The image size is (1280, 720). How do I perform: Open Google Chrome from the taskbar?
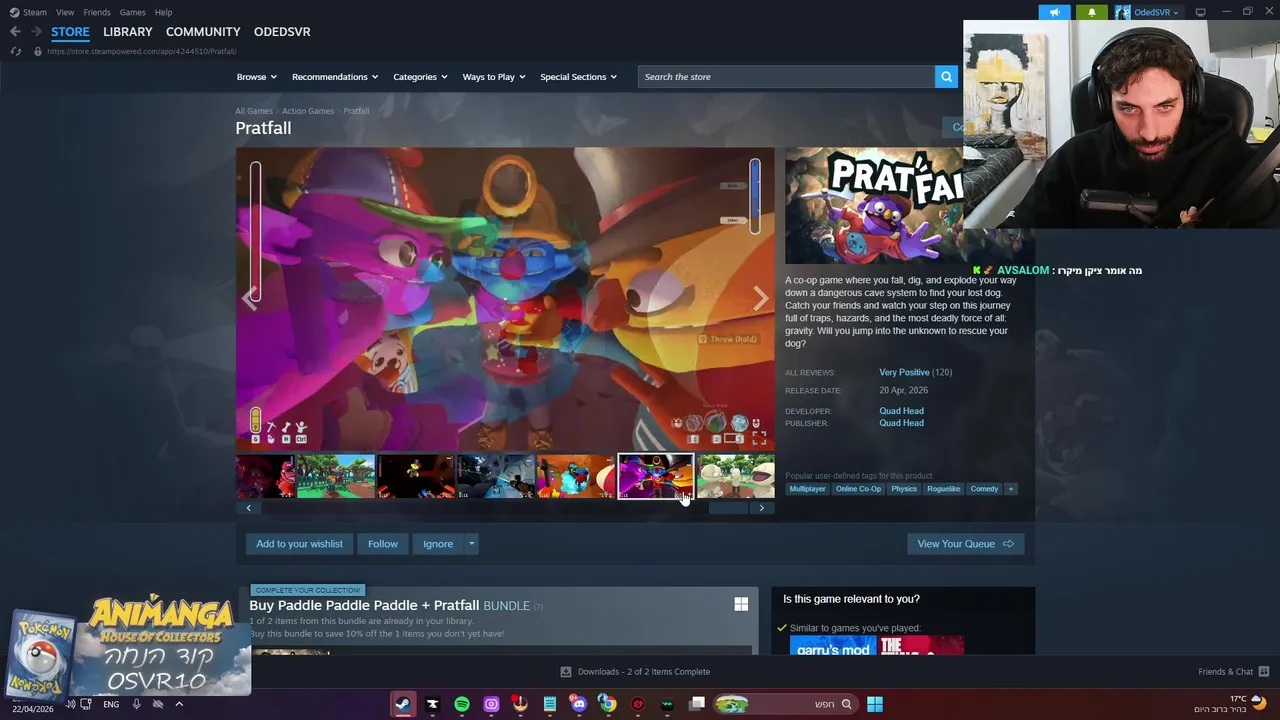pos(607,704)
